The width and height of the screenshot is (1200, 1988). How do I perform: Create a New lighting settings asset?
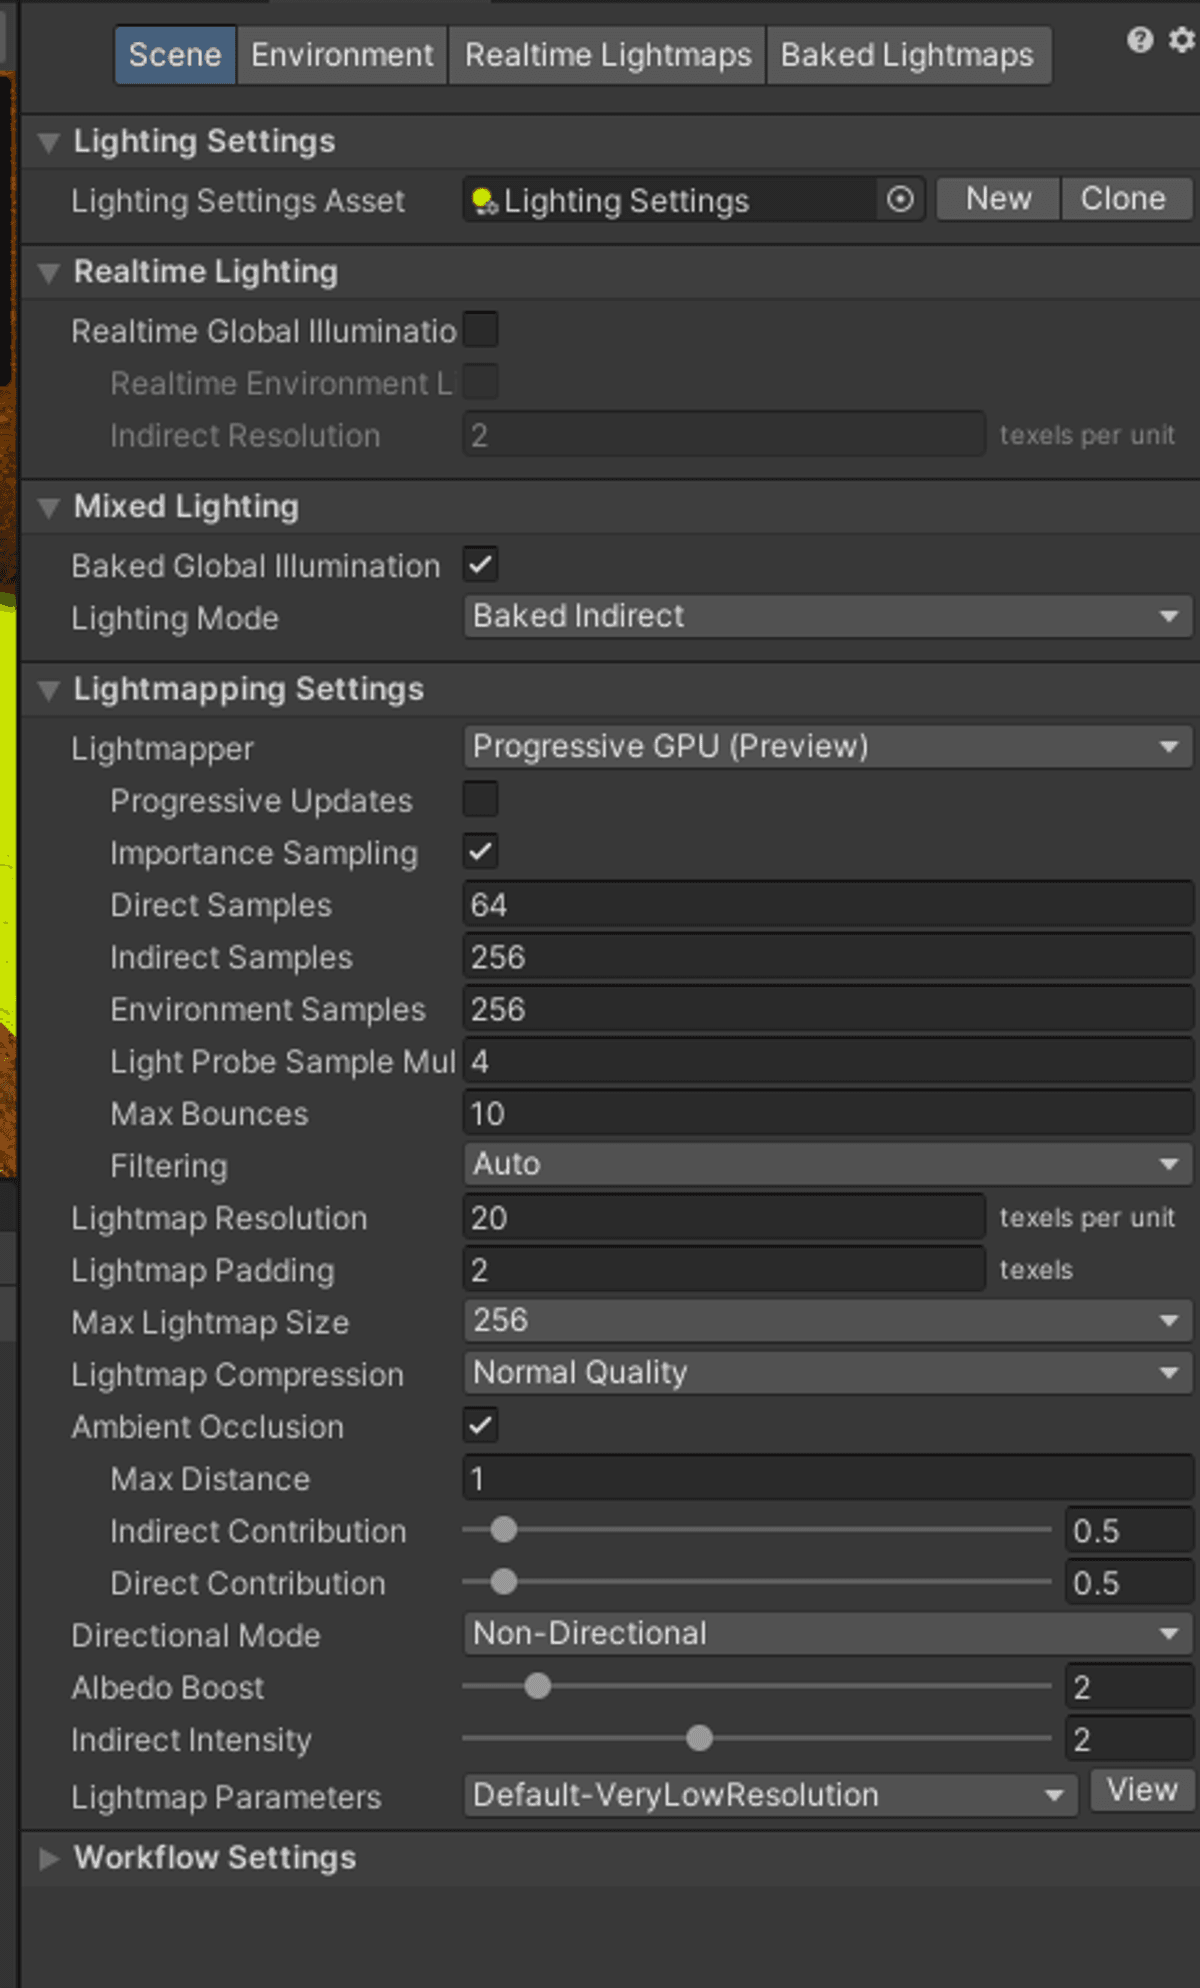[996, 198]
